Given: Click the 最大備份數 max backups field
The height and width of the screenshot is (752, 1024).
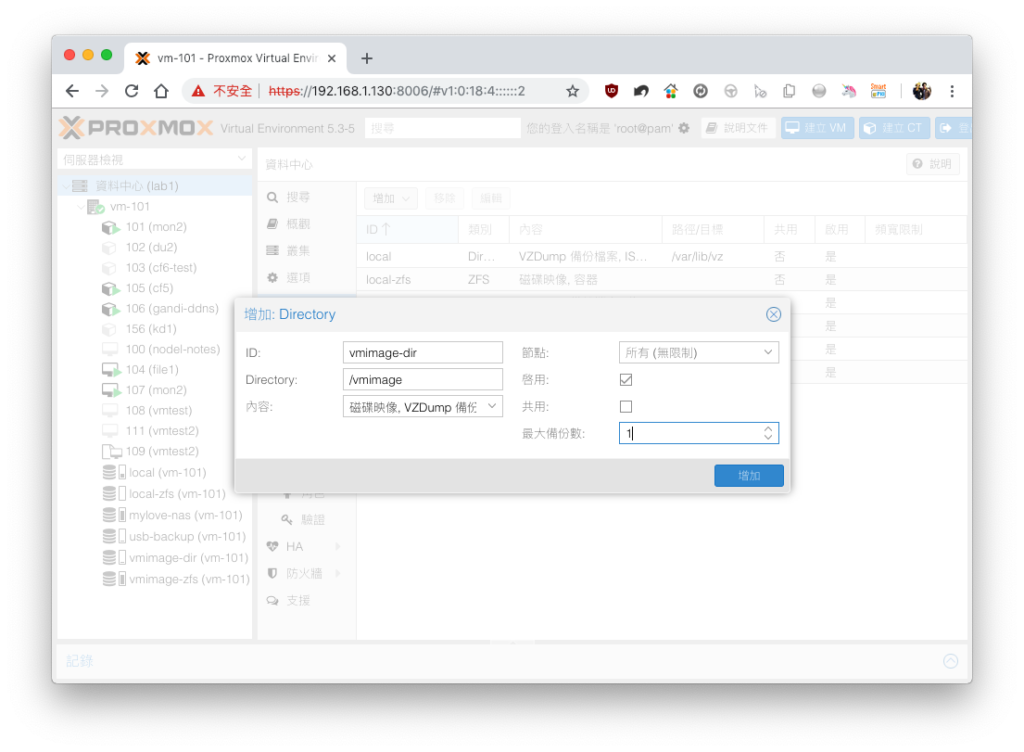Looking at the screenshot, I should click(691, 433).
